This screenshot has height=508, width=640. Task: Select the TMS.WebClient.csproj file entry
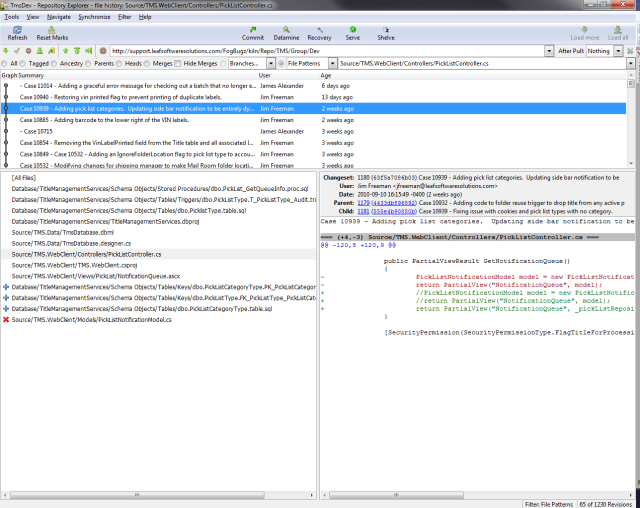pyautogui.click(x=74, y=265)
